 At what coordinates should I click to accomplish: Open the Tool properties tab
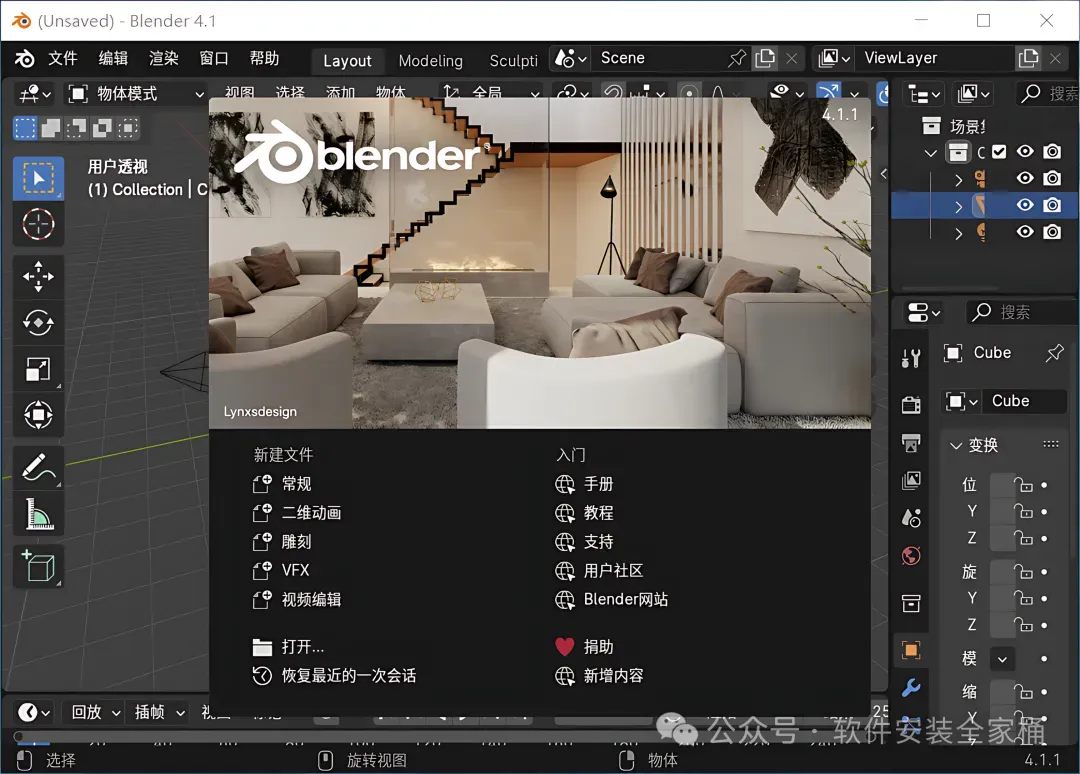(x=911, y=358)
